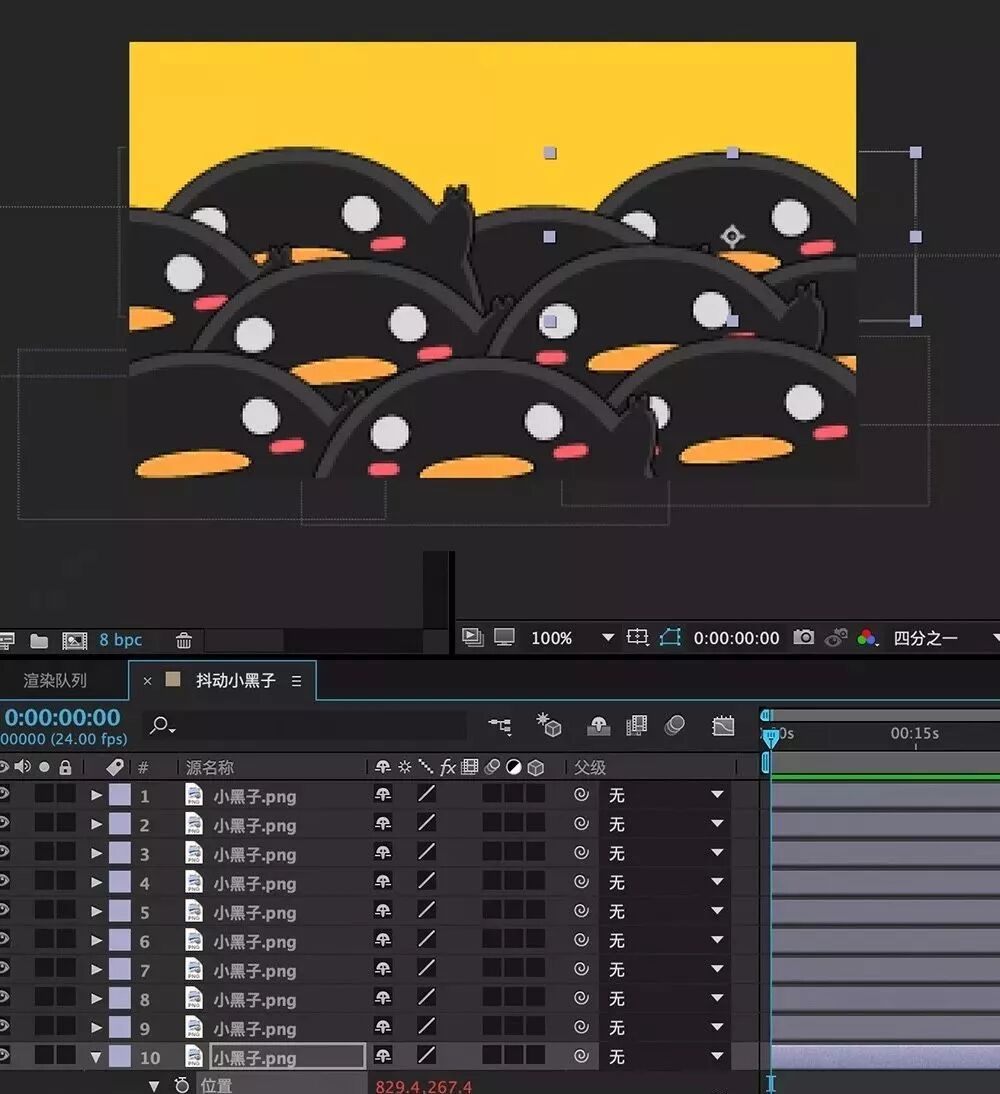1000x1094 pixels.
Task: Collapse layer 10 小黑子.png
Action: (x=96, y=1057)
